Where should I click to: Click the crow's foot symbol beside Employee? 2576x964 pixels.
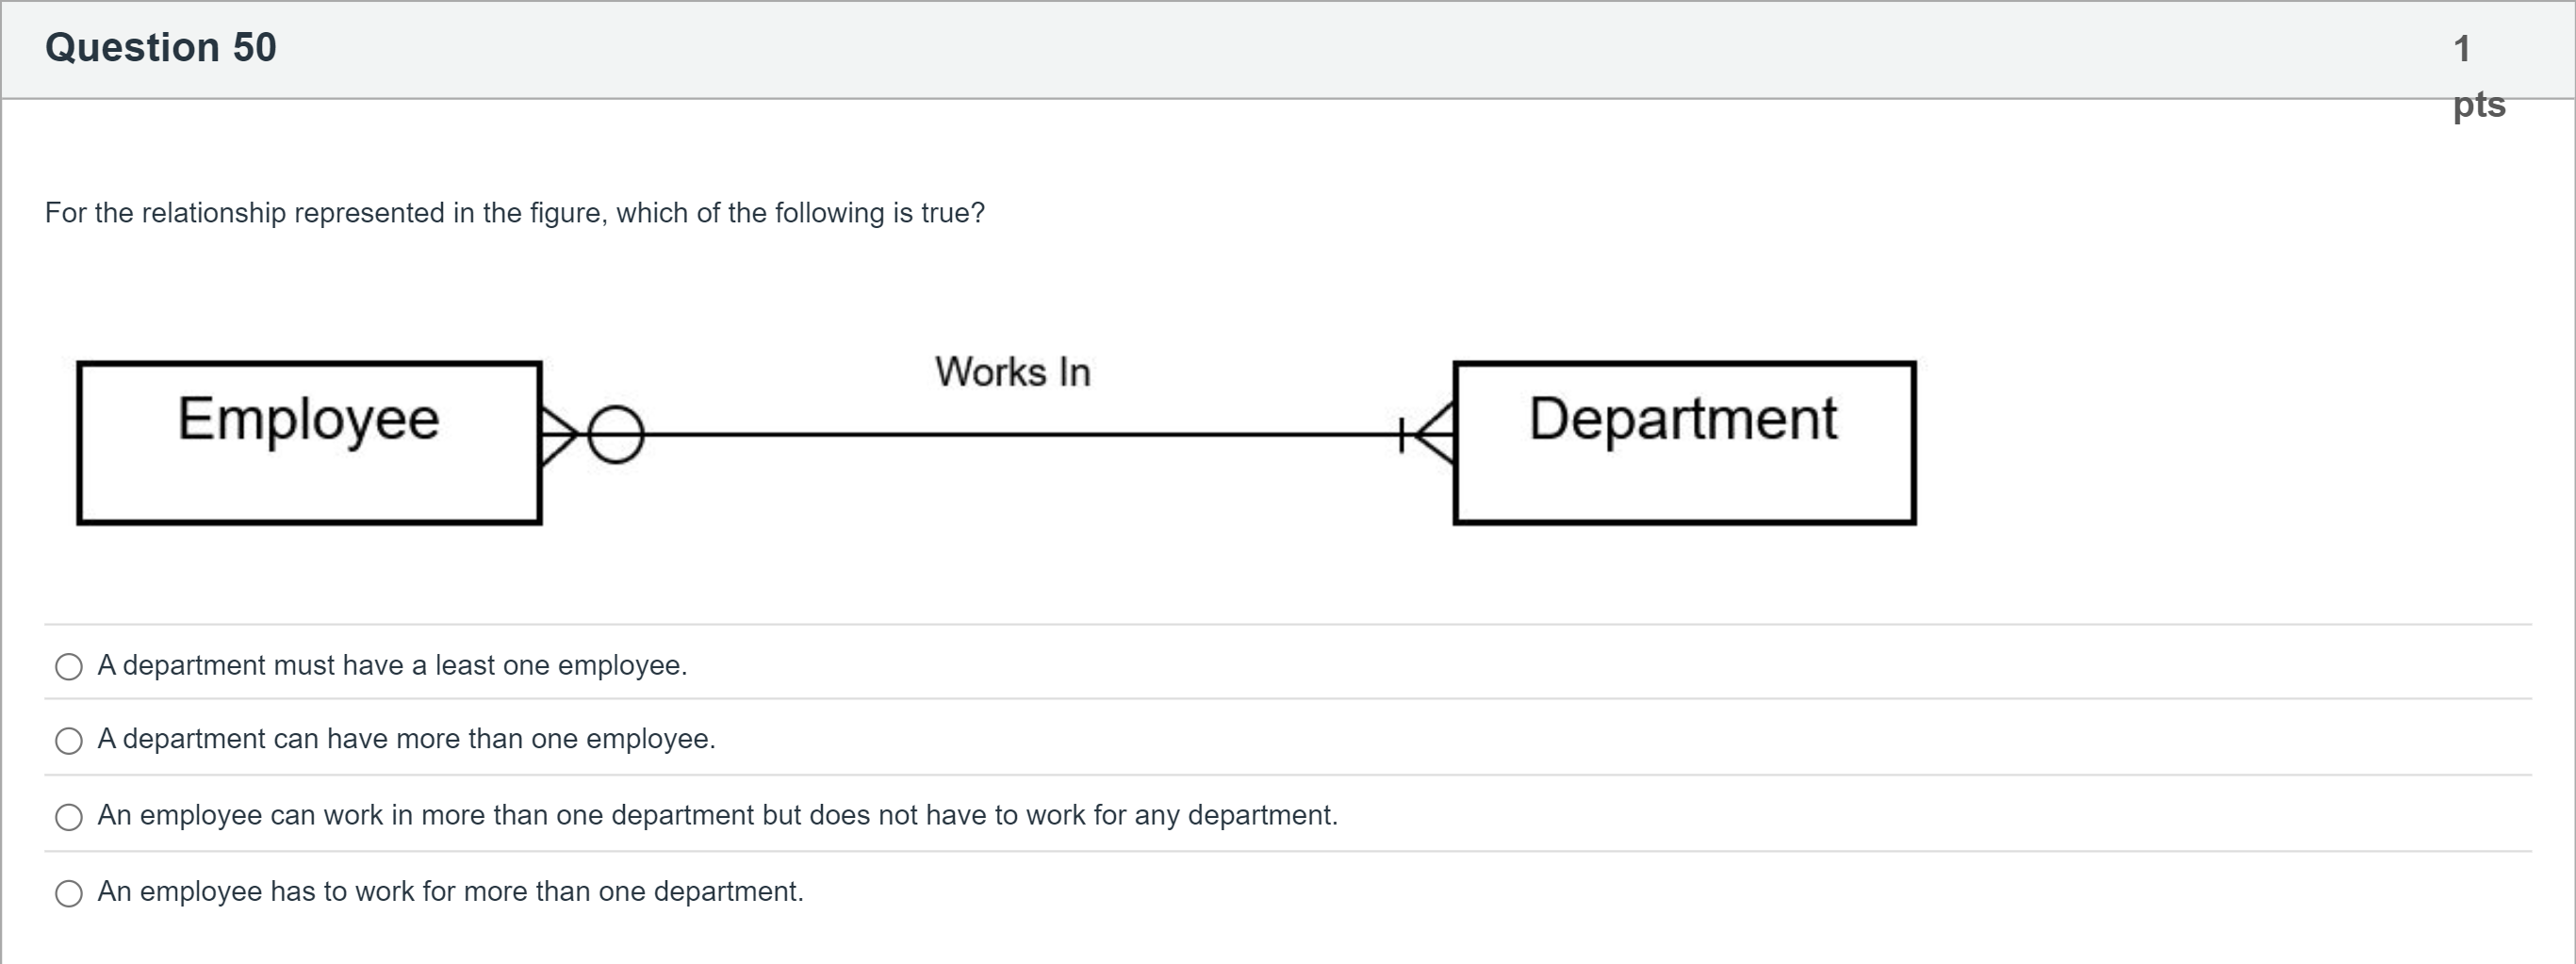click(x=558, y=435)
